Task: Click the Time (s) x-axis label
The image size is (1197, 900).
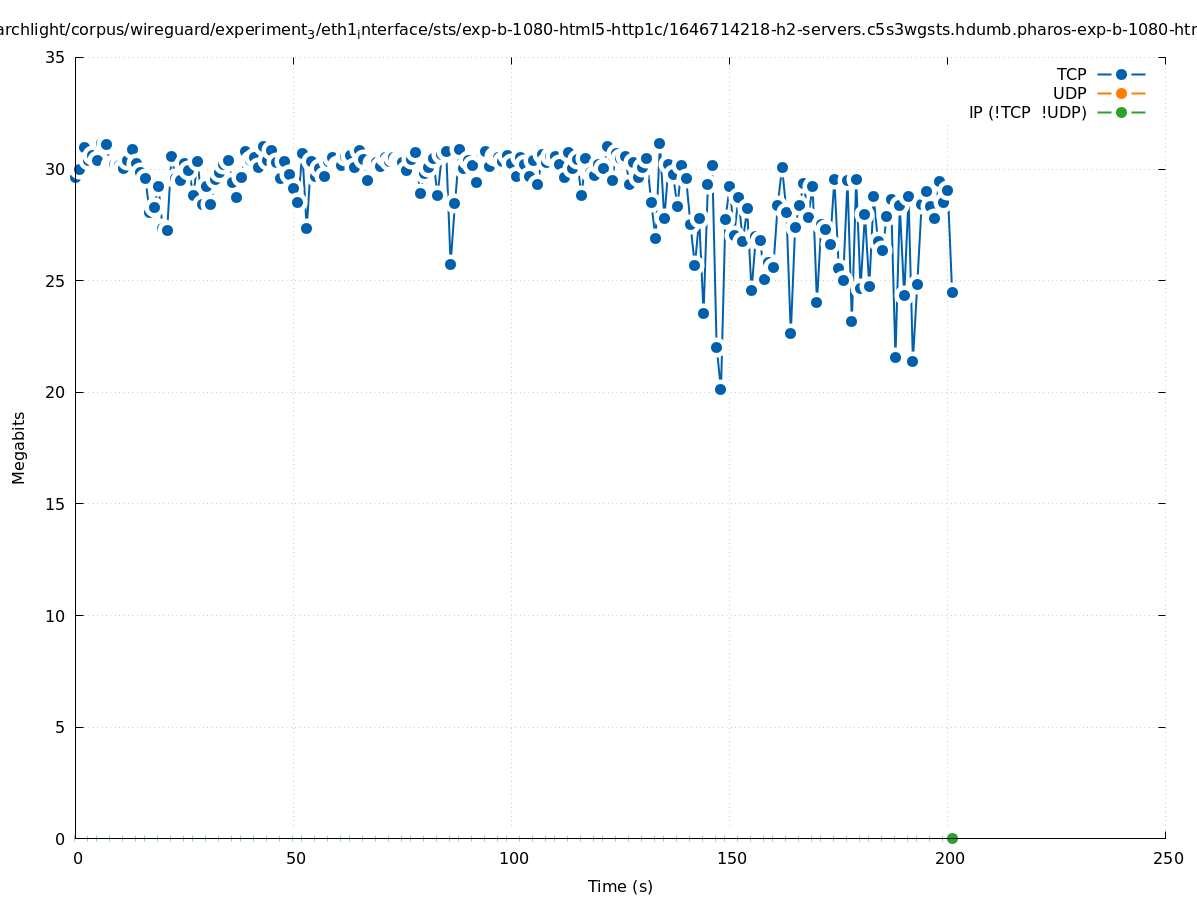Action: [620, 886]
